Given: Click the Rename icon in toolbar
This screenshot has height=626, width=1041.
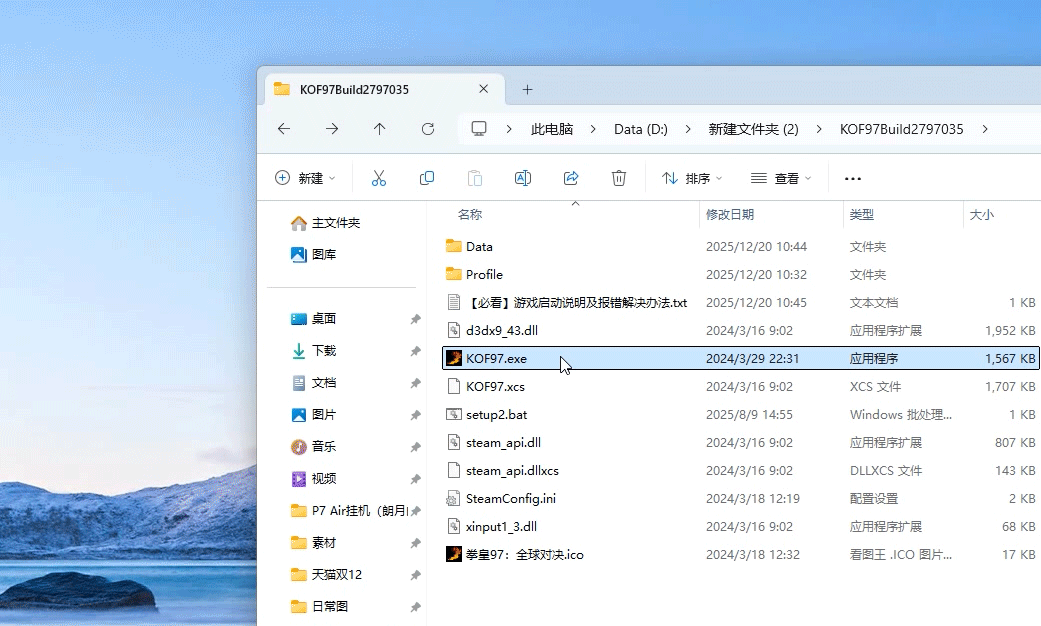Looking at the screenshot, I should 522,178.
